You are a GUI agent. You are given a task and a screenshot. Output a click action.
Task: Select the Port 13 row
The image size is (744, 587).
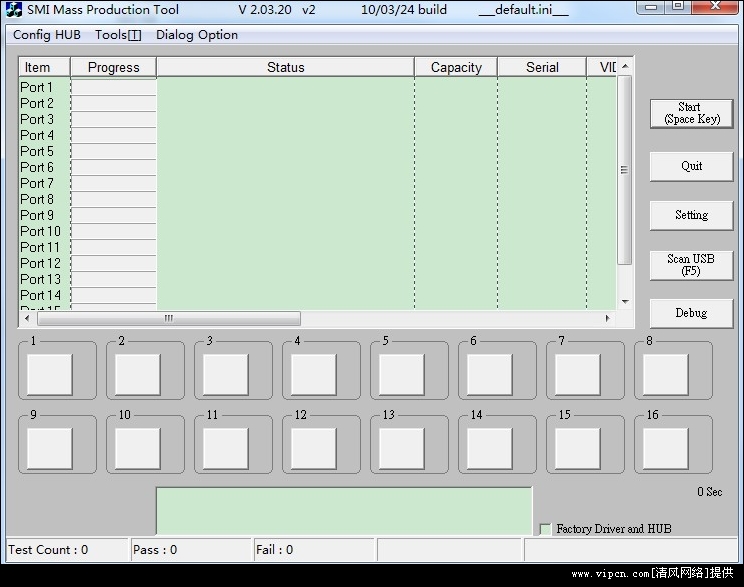[317, 279]
